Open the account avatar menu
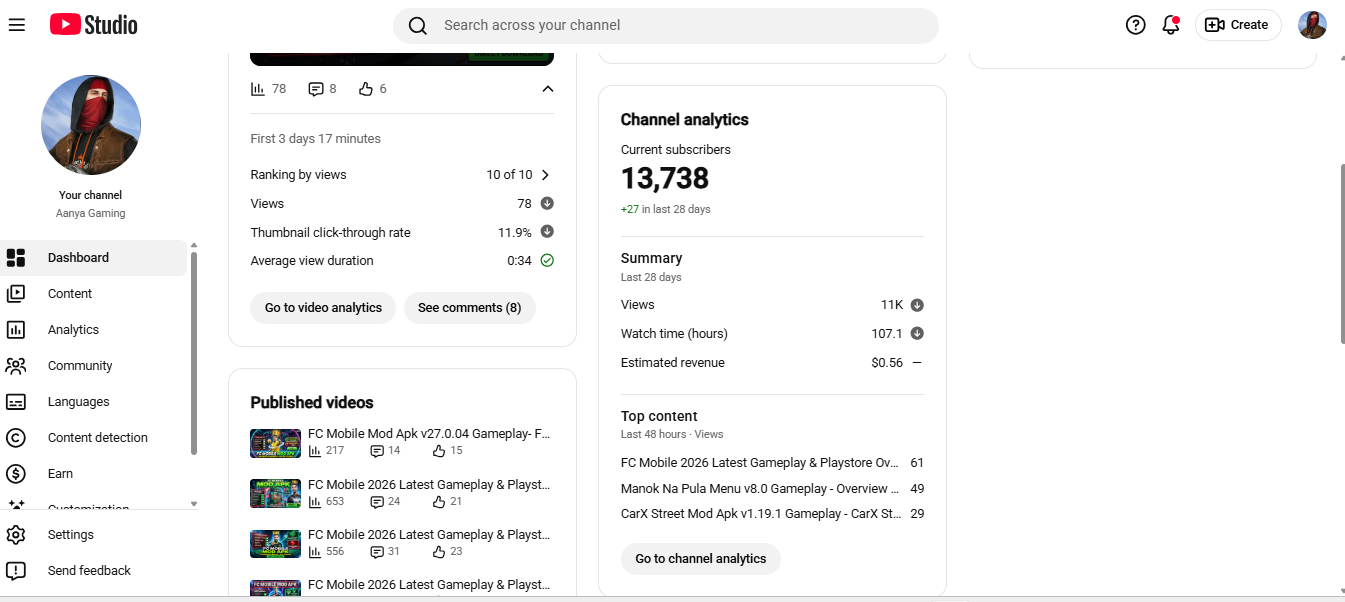The height and width of the screenshot is (602, 1345). [1312, 25]
